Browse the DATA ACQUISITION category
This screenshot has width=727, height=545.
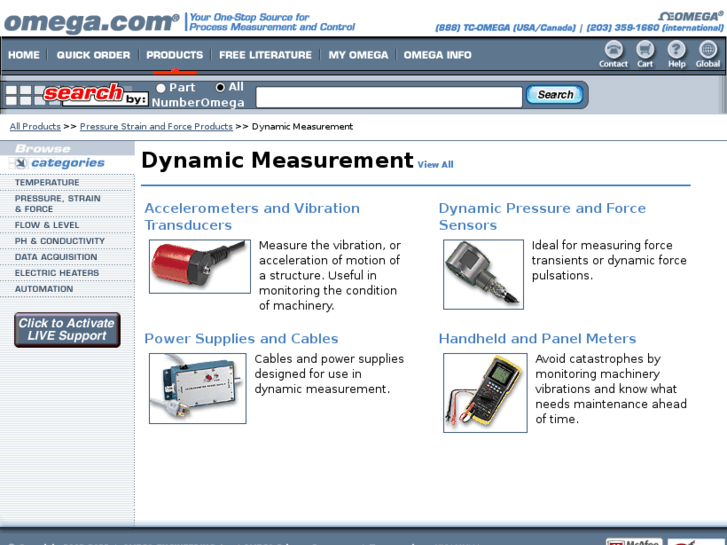click(56, 257)
